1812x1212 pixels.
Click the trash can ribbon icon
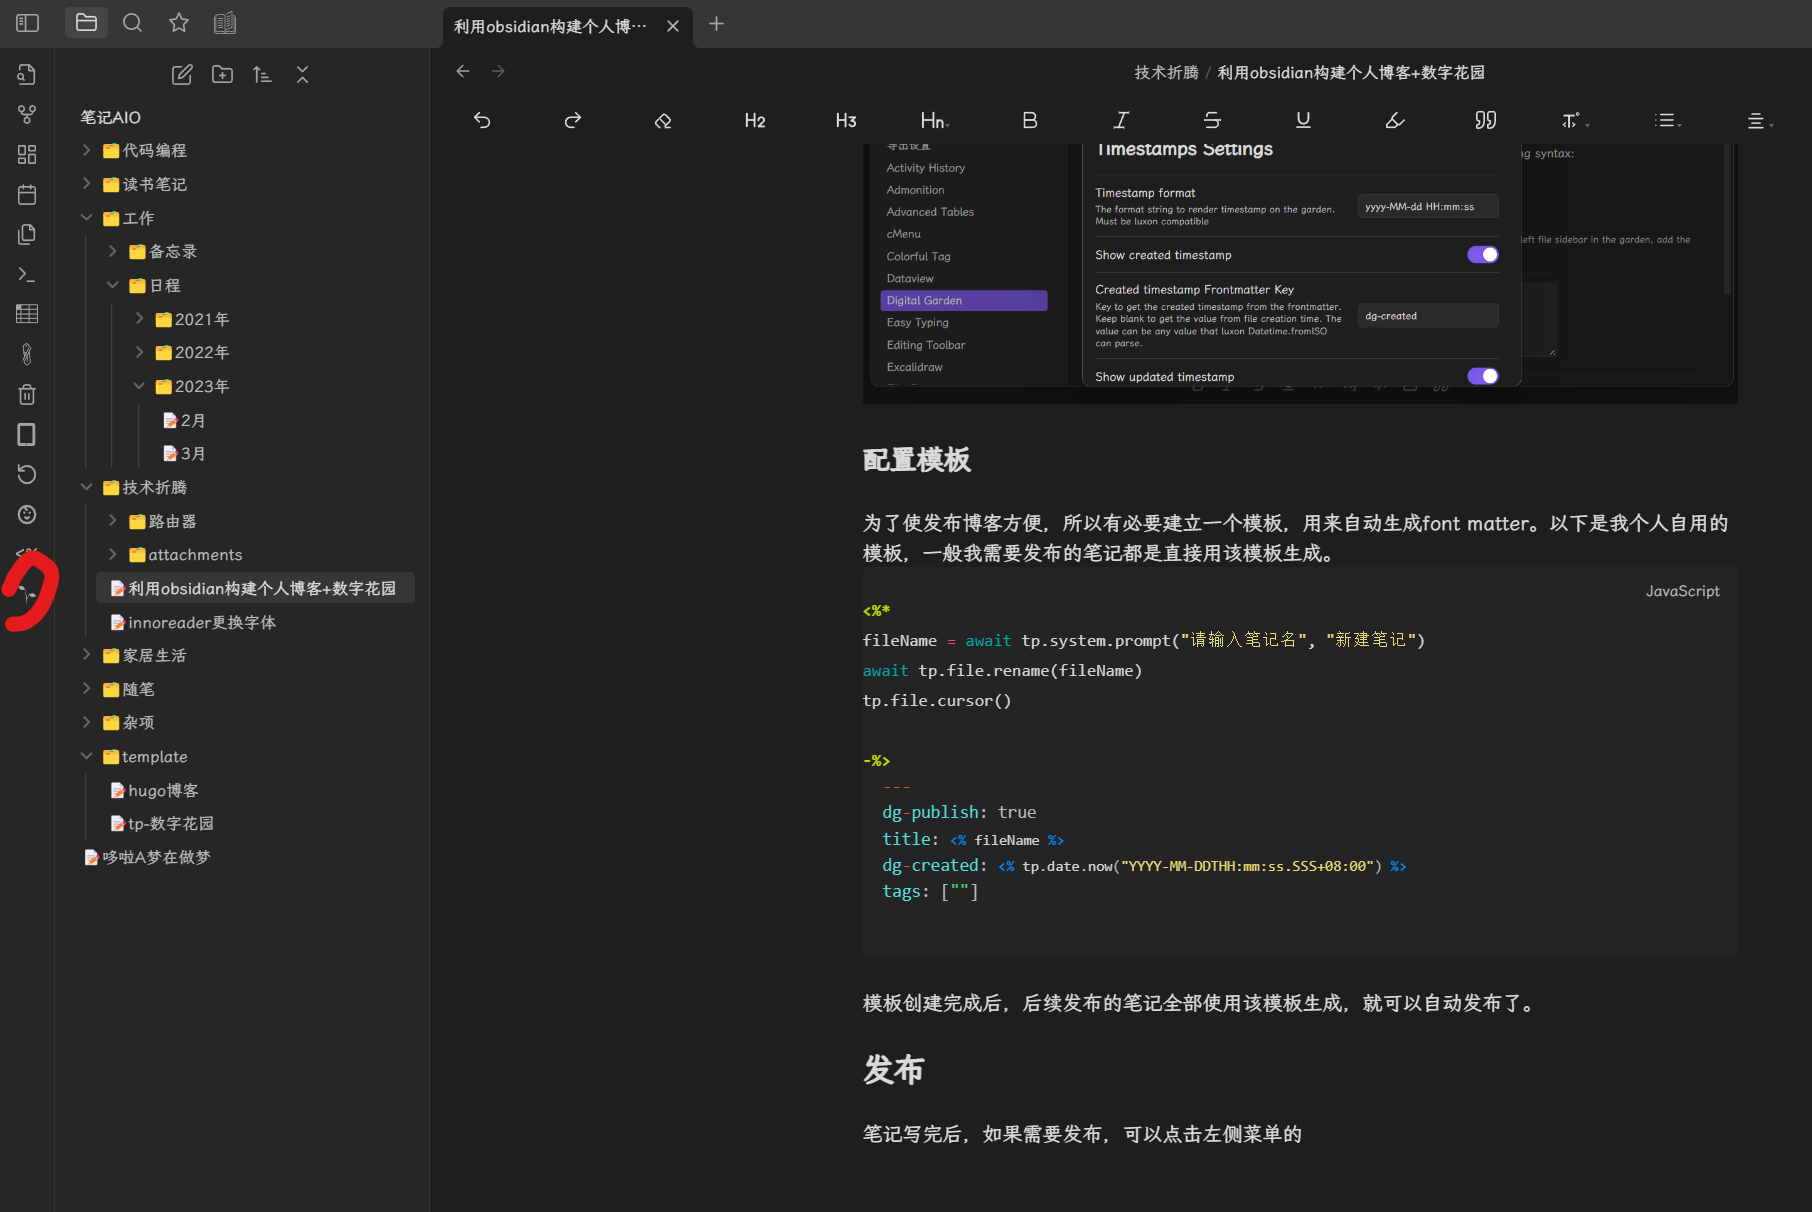click(x=27, y=394)
